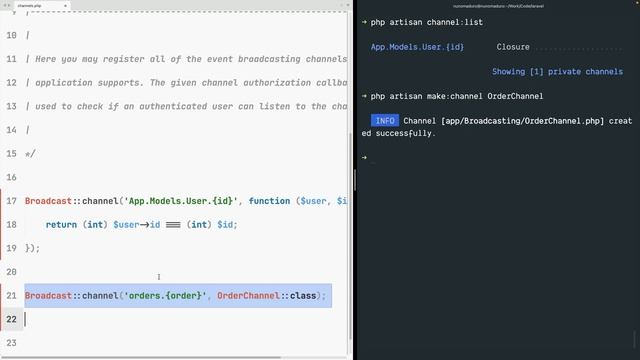Click line number 11 in the gutter
640x360 pixels.
pyautogui.click(x=11, y=59)
